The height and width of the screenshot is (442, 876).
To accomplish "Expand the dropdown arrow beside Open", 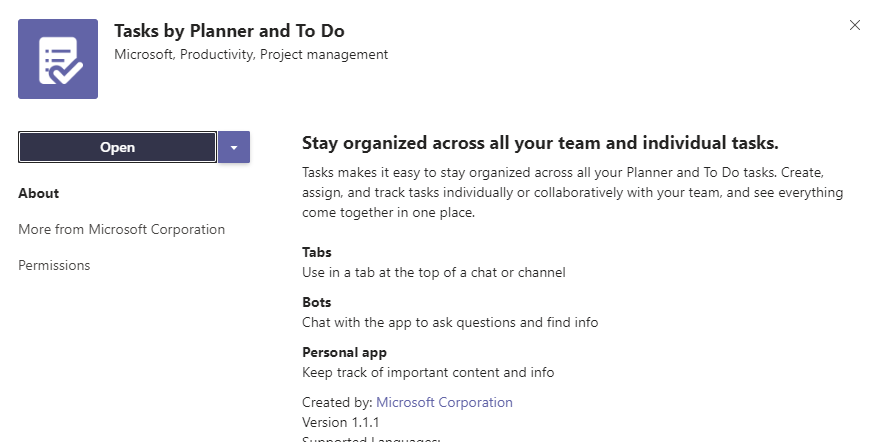I will coord(234,147).
